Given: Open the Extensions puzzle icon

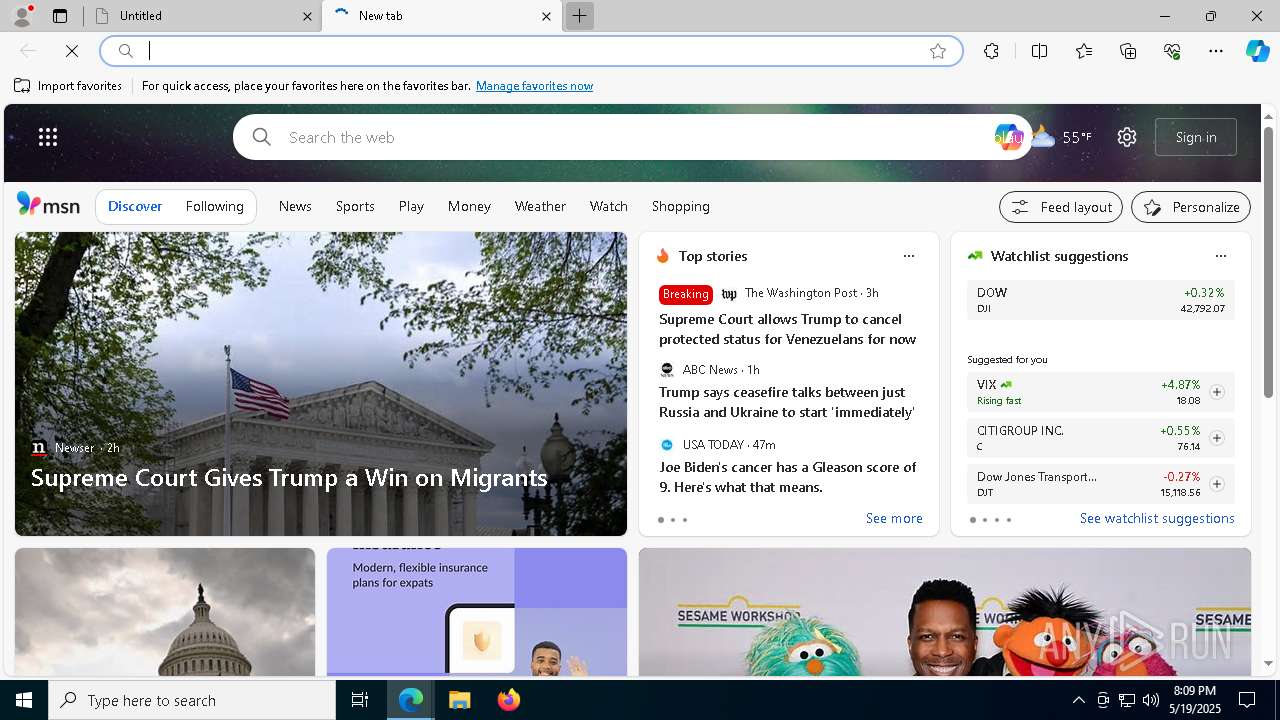Looking at the screenshot, I should point(991,51).
